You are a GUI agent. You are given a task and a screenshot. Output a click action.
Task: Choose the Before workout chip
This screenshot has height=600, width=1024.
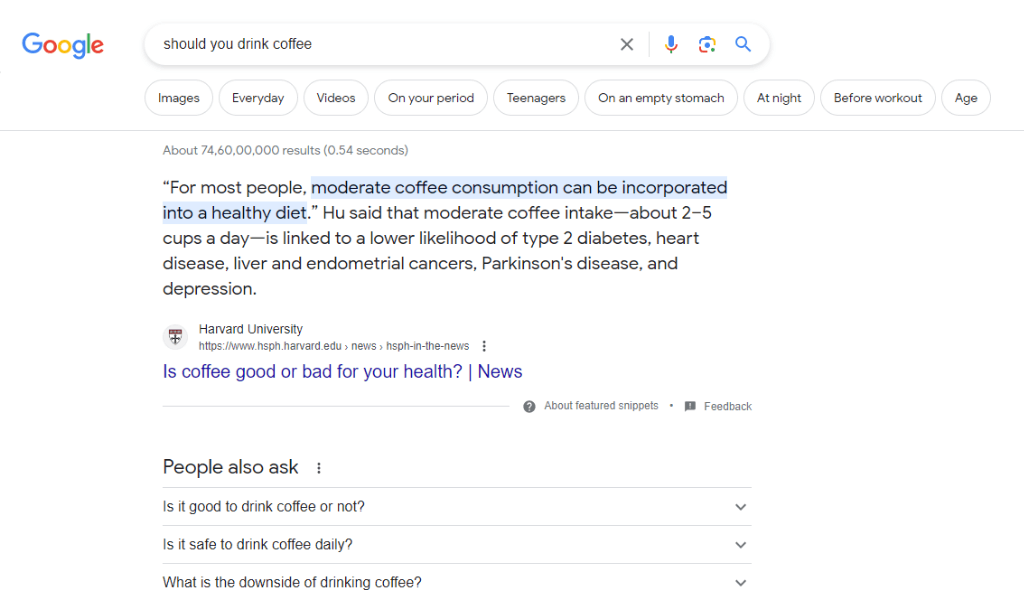[878, 98]
